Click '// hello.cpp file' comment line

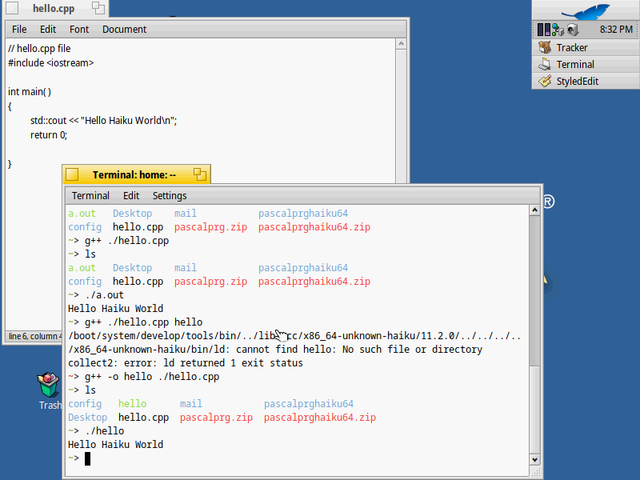(39, 49)
